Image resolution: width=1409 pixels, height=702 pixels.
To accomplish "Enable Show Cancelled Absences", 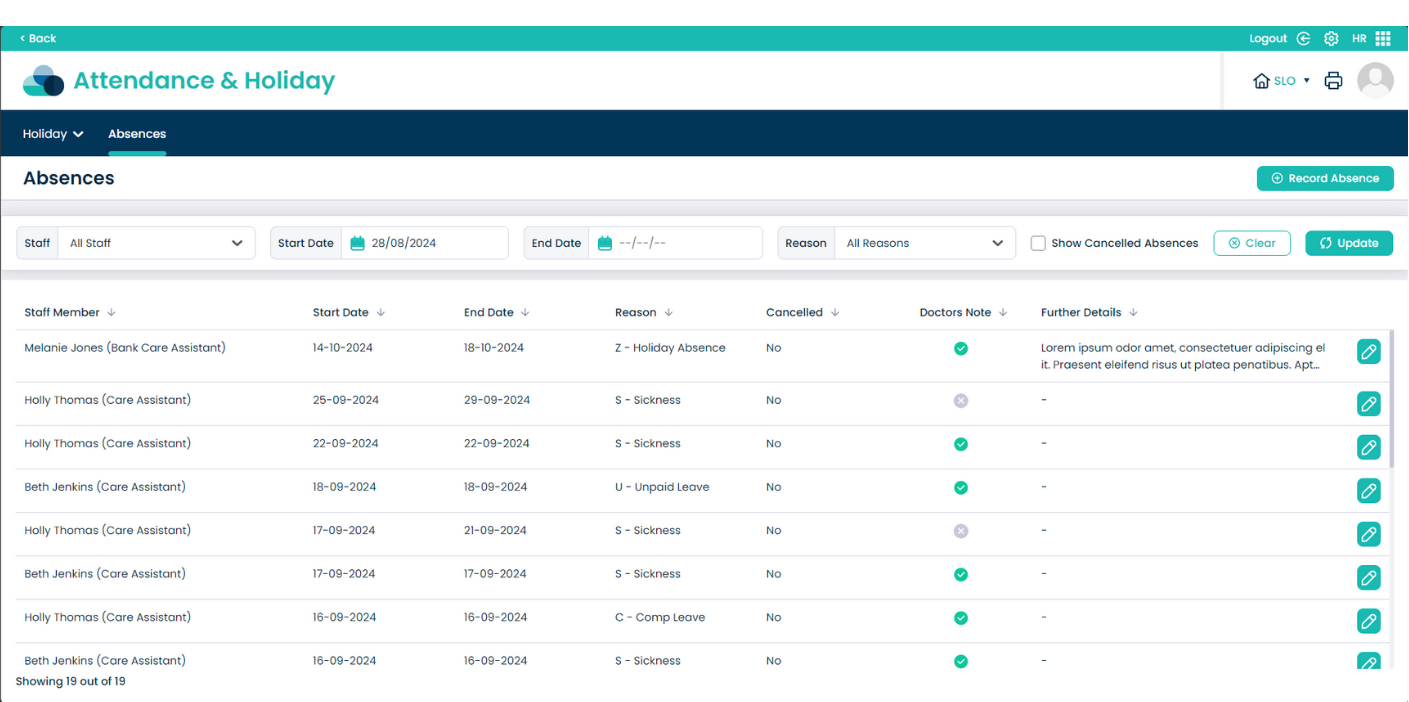I will click(1038, 242).
